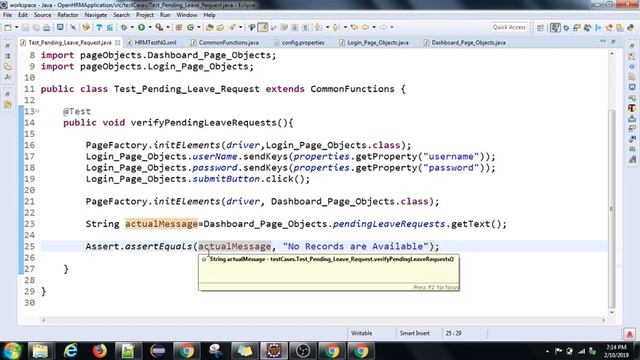The image size is (640, 360).
Task: Open the Windows Start button
Action: coord(12,351)
